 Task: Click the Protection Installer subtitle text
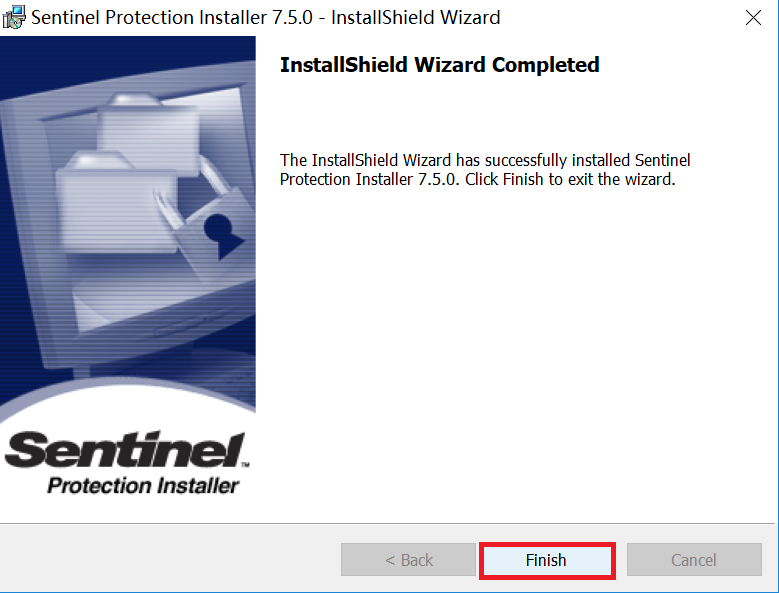[143, 487]
